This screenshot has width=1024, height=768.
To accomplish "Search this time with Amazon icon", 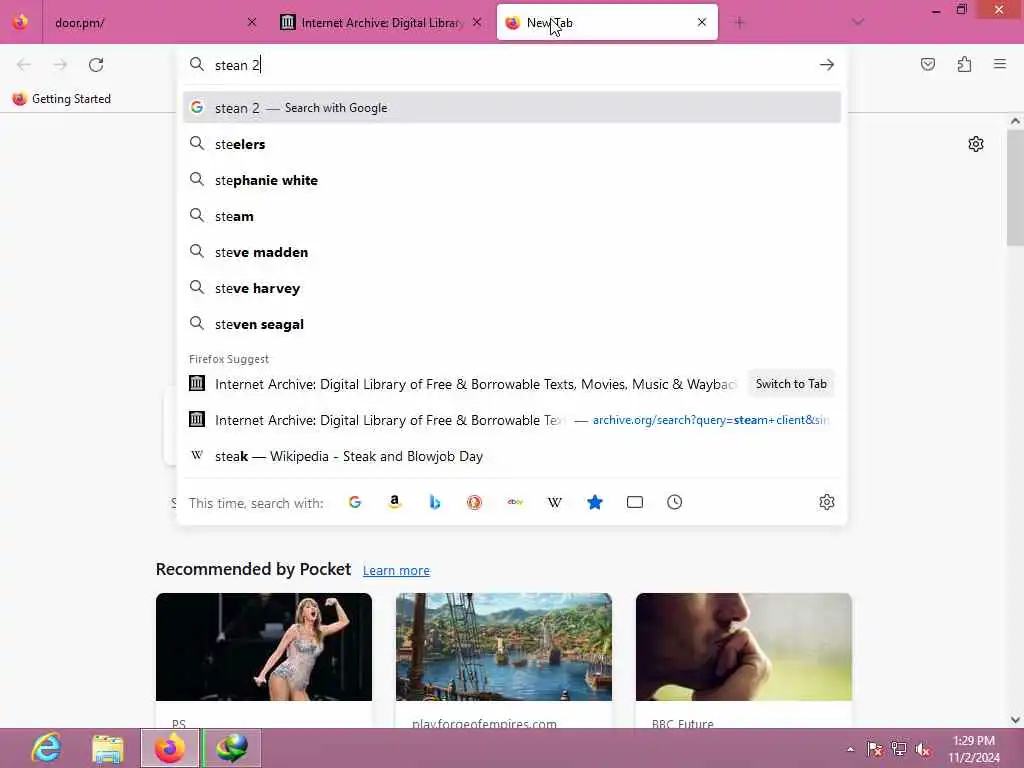I will pyautogui.click(x=394, y=502).
